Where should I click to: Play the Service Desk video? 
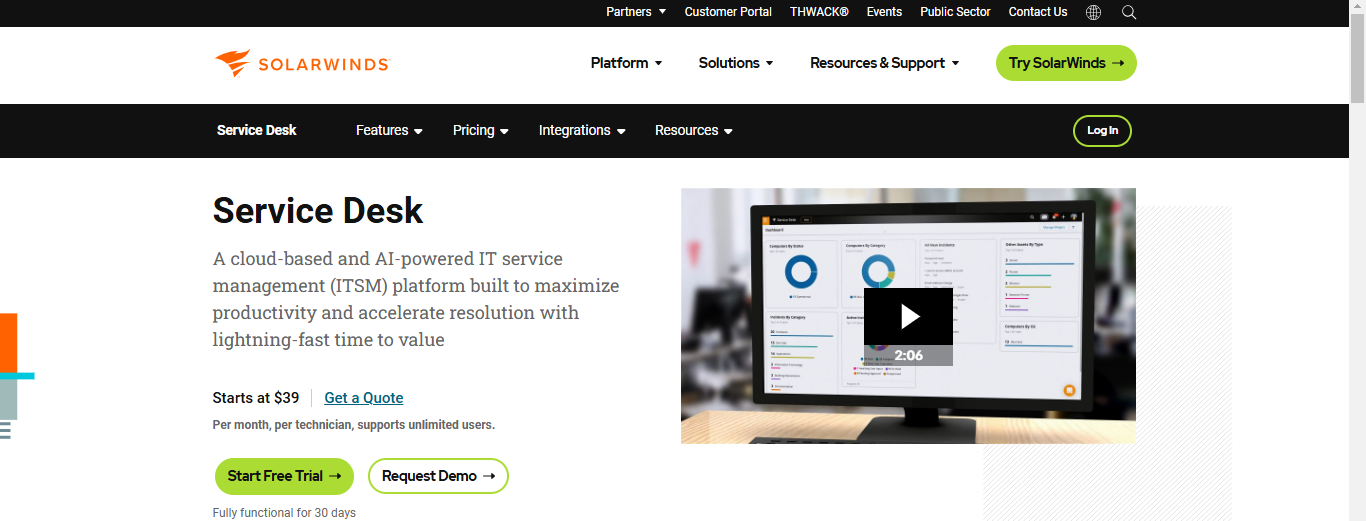point(908,316)
